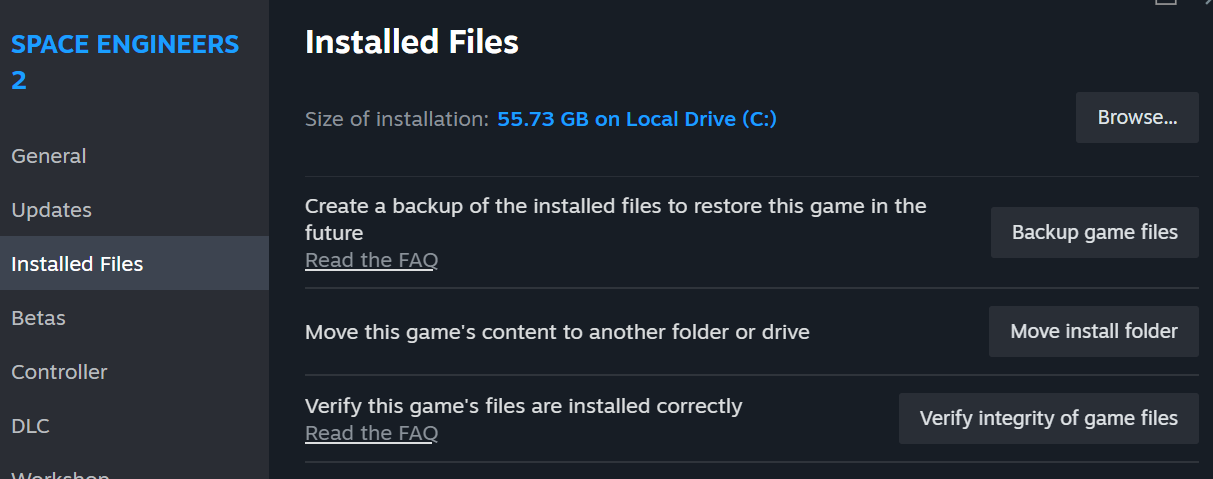Open the General settings tab
Image resolution: width=1213 pixels, height=479 pixels.
[49, 156]
